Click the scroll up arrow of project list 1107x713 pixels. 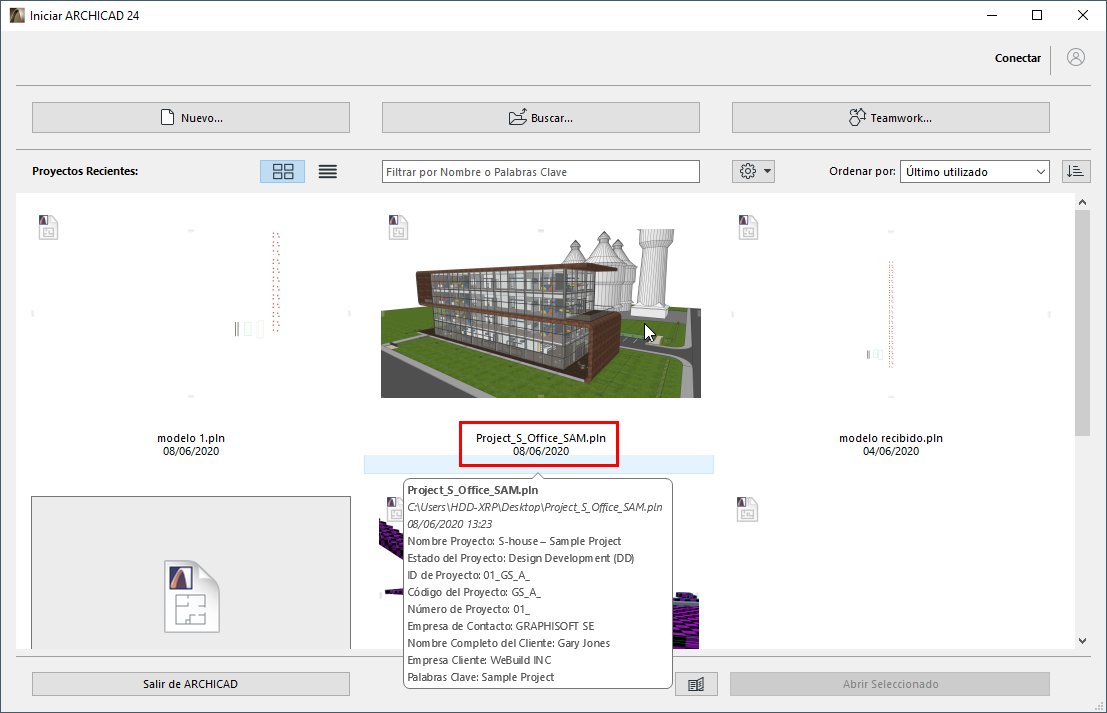(1082, 203)
